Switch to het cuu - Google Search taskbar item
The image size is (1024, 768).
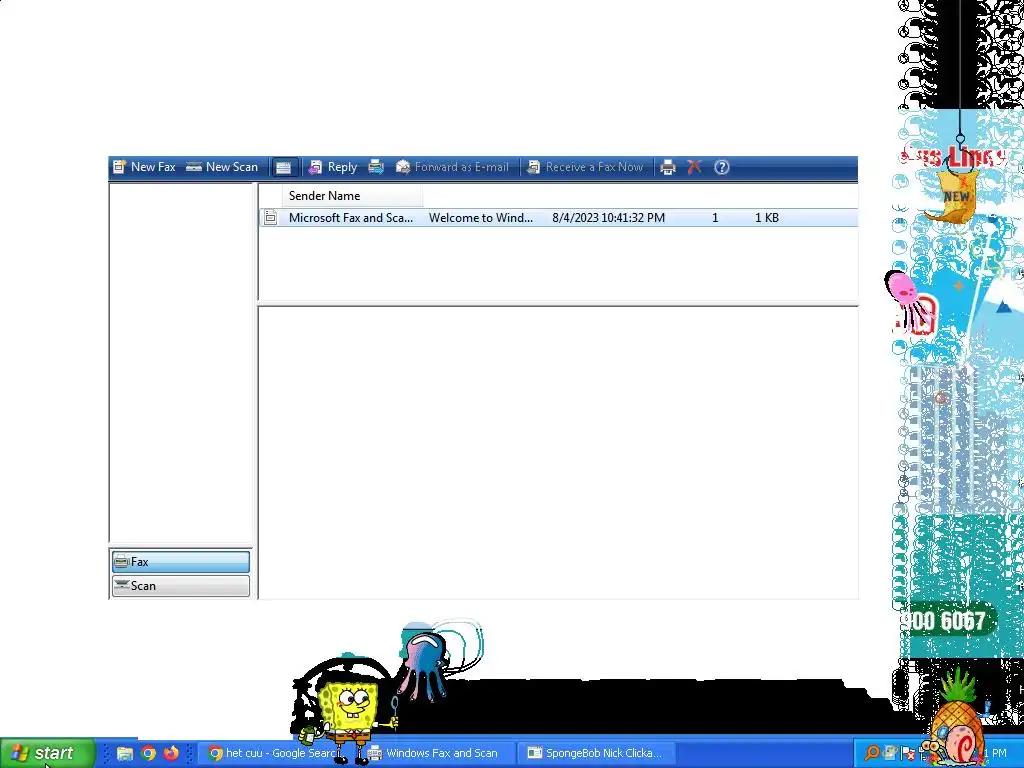pyautogui.click(x=274, y=754)
